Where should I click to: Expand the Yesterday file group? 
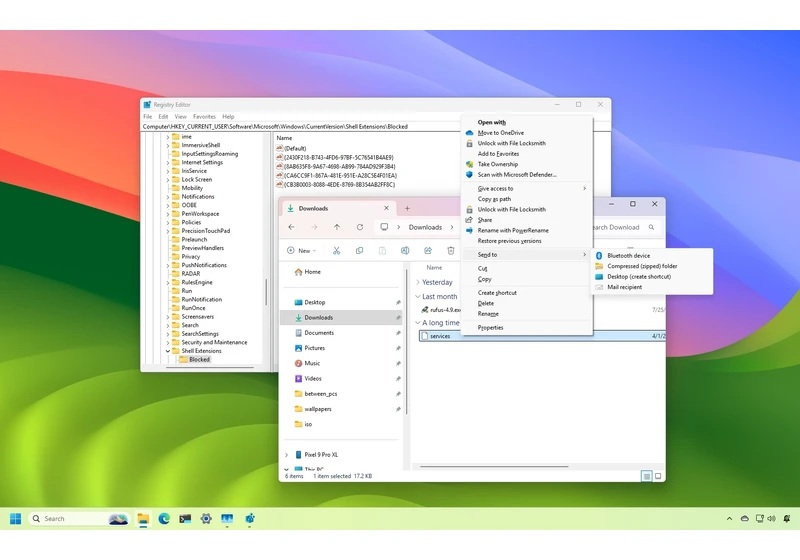418,282
